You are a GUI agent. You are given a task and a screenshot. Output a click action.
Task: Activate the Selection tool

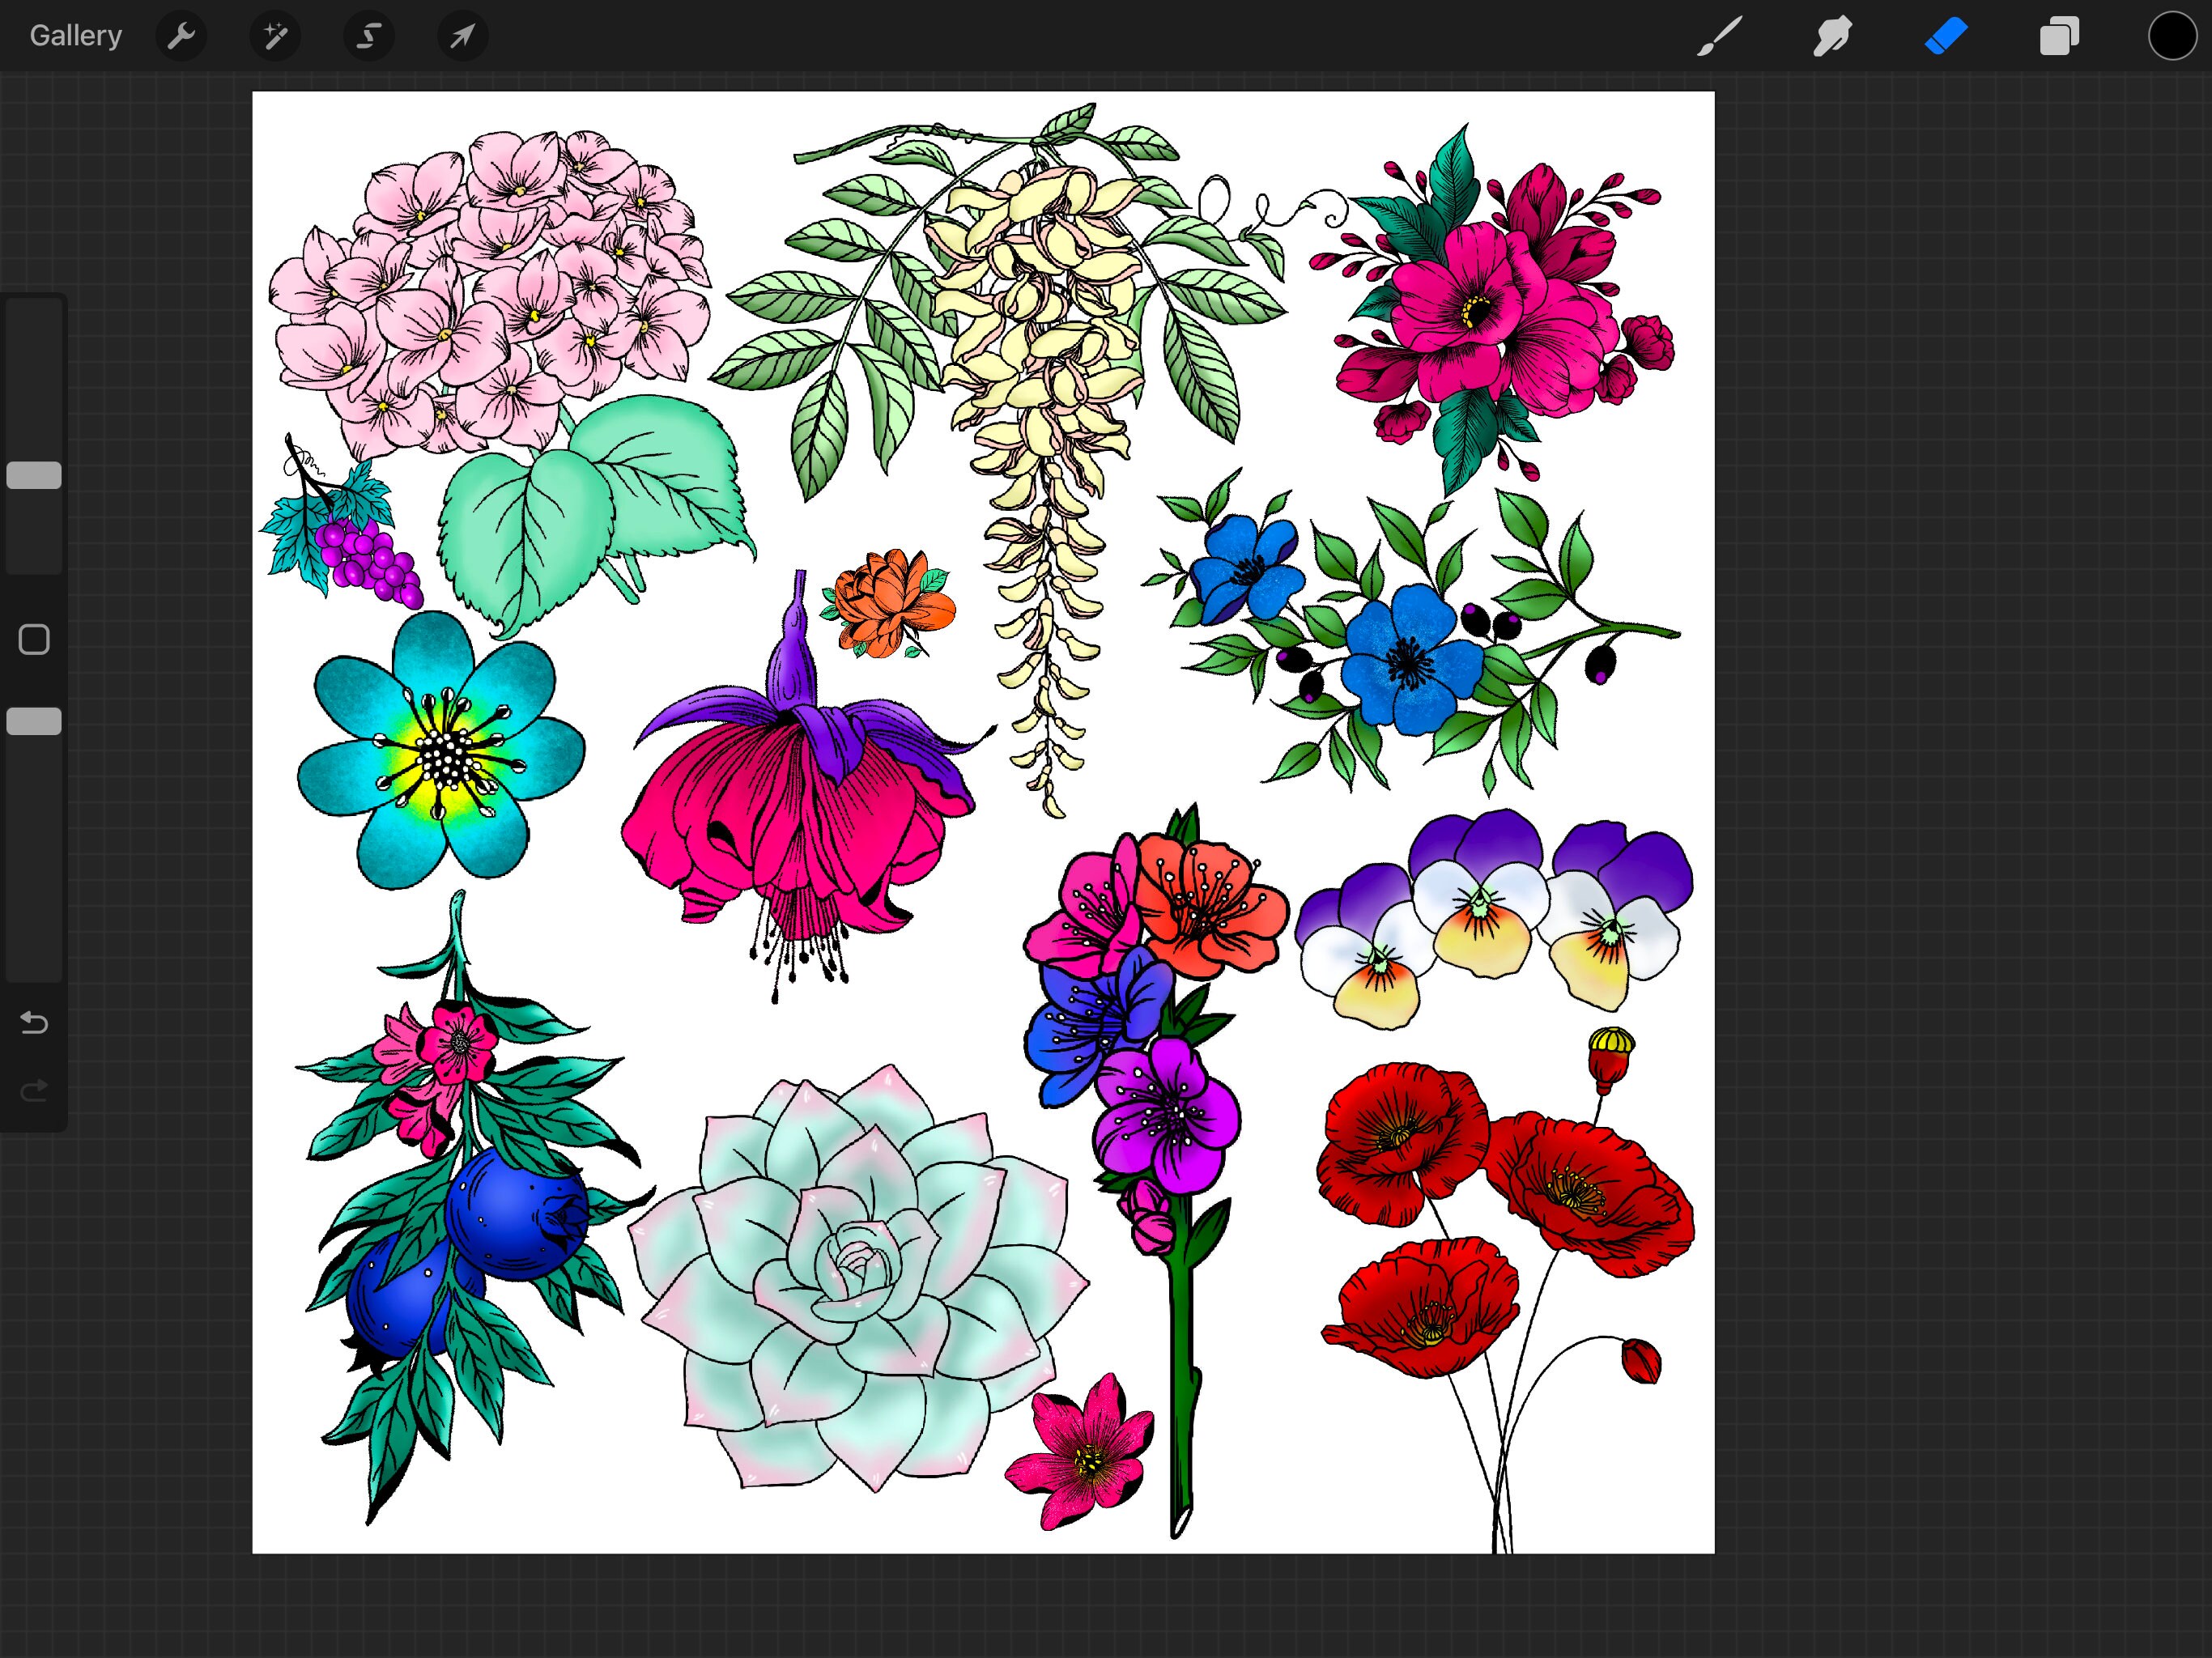368,36
